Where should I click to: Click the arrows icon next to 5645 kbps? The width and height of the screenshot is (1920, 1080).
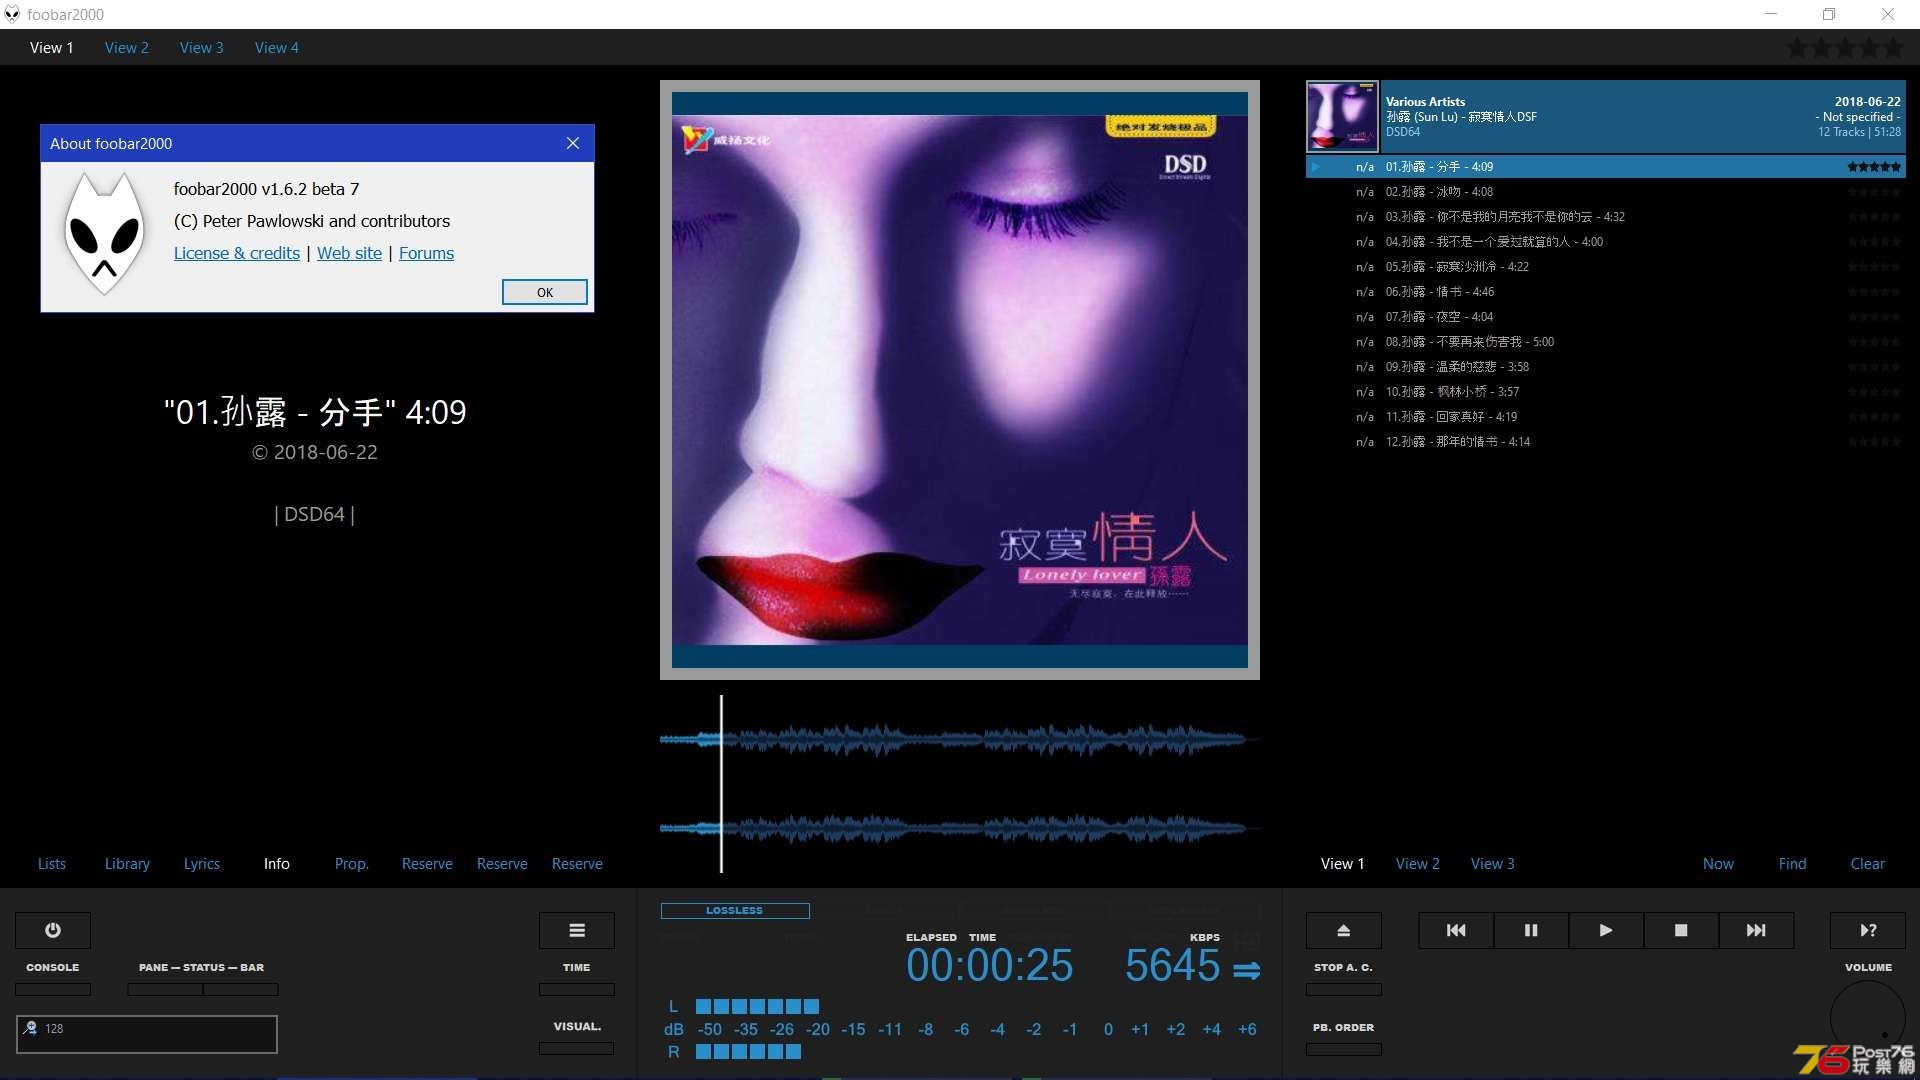pyautogui.click(x=1246, y=970)
